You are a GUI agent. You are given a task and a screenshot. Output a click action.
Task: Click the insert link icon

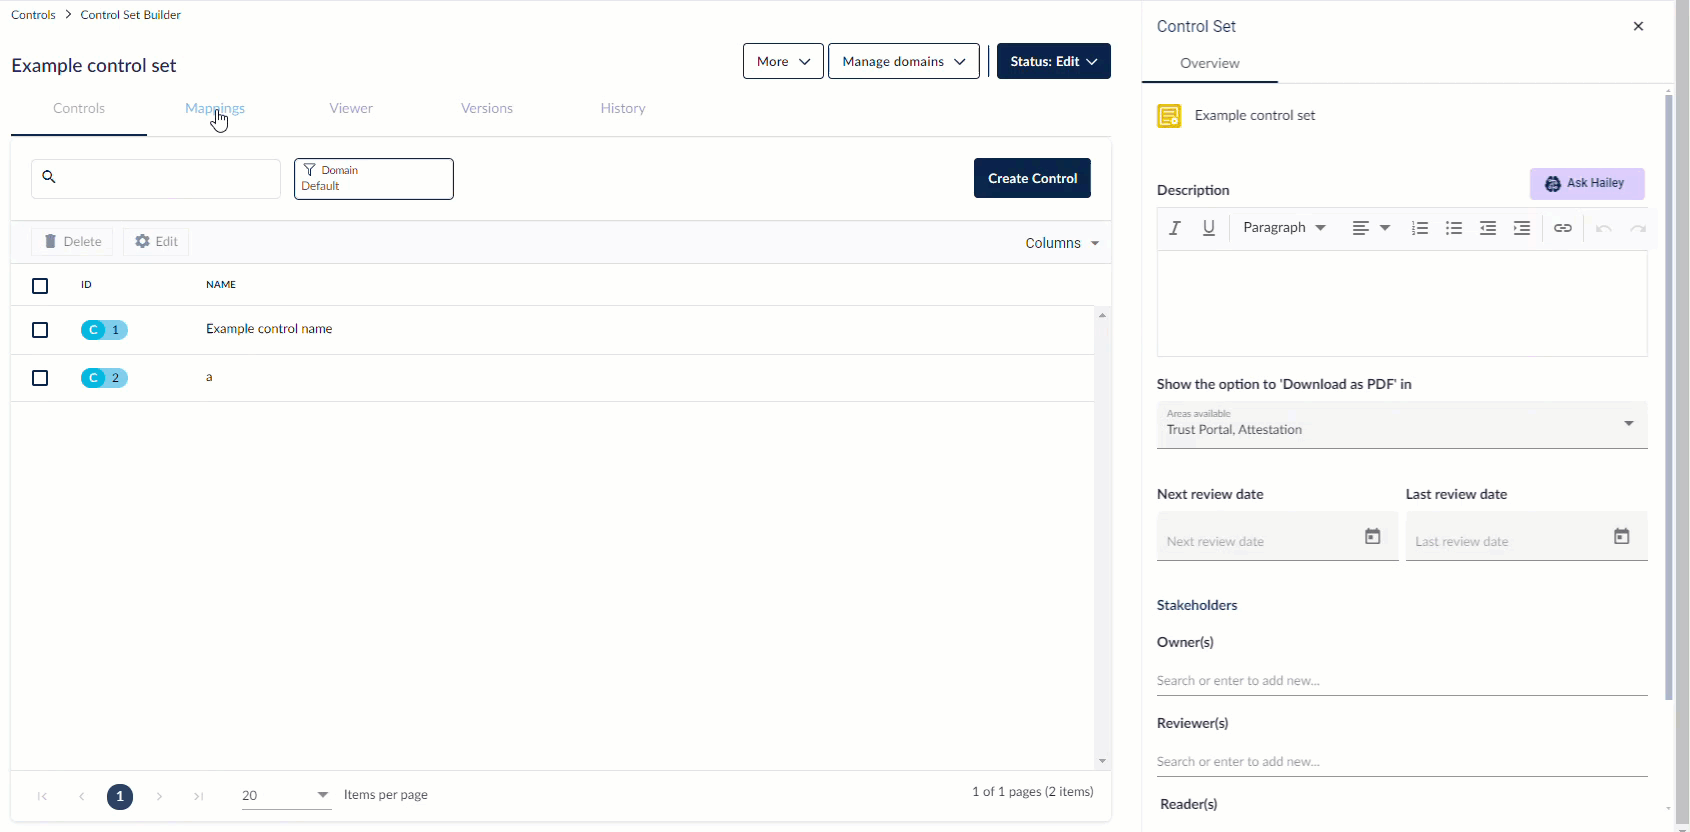pos(1563,228)
